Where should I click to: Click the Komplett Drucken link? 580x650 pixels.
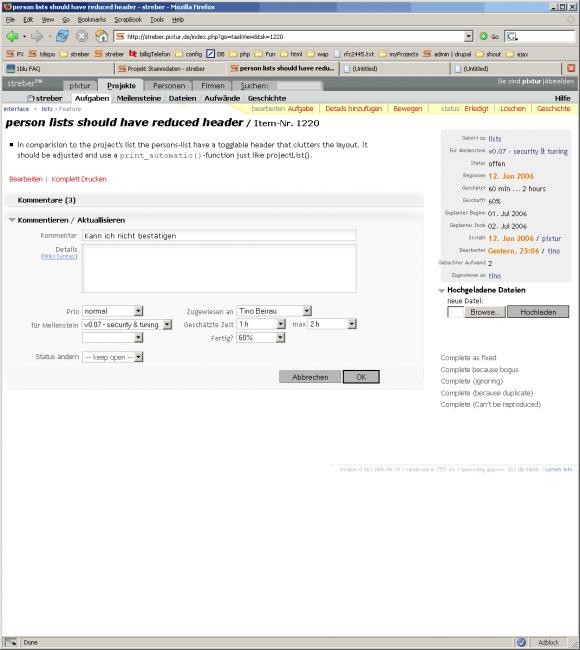click(x=79, y=179)
